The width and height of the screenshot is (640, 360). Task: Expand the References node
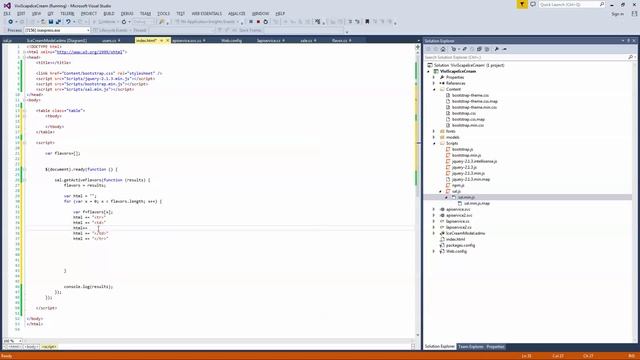click(x=434, y=83)
